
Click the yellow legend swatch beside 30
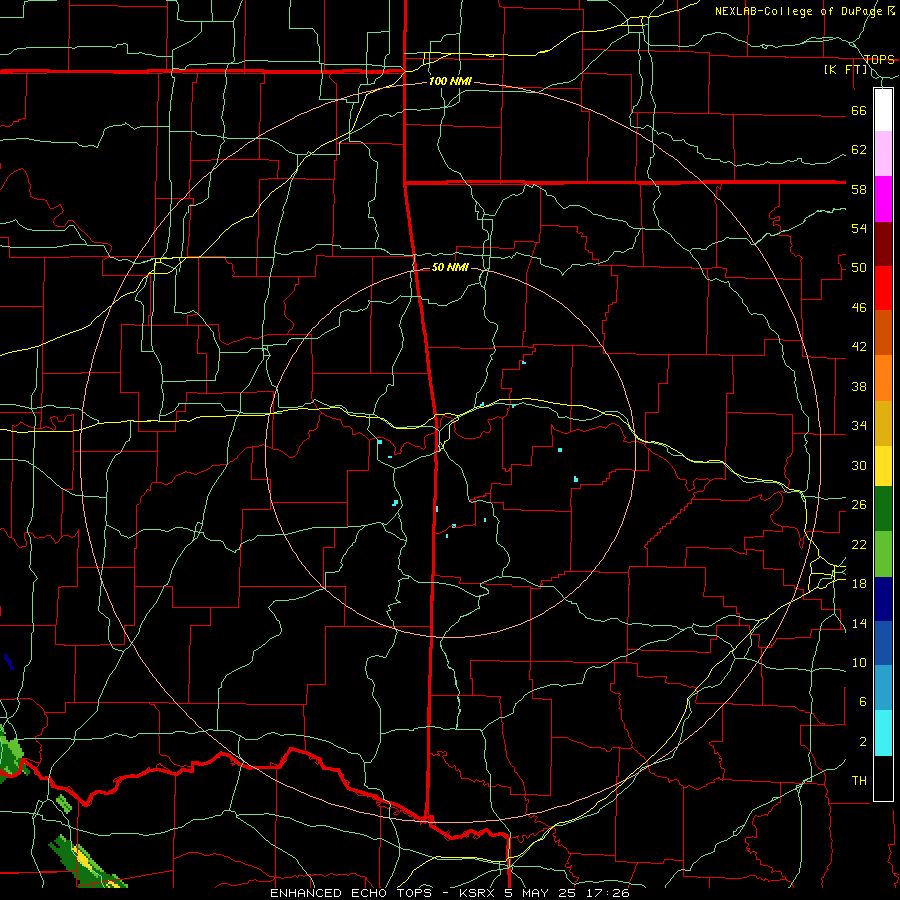coord(883,465)
